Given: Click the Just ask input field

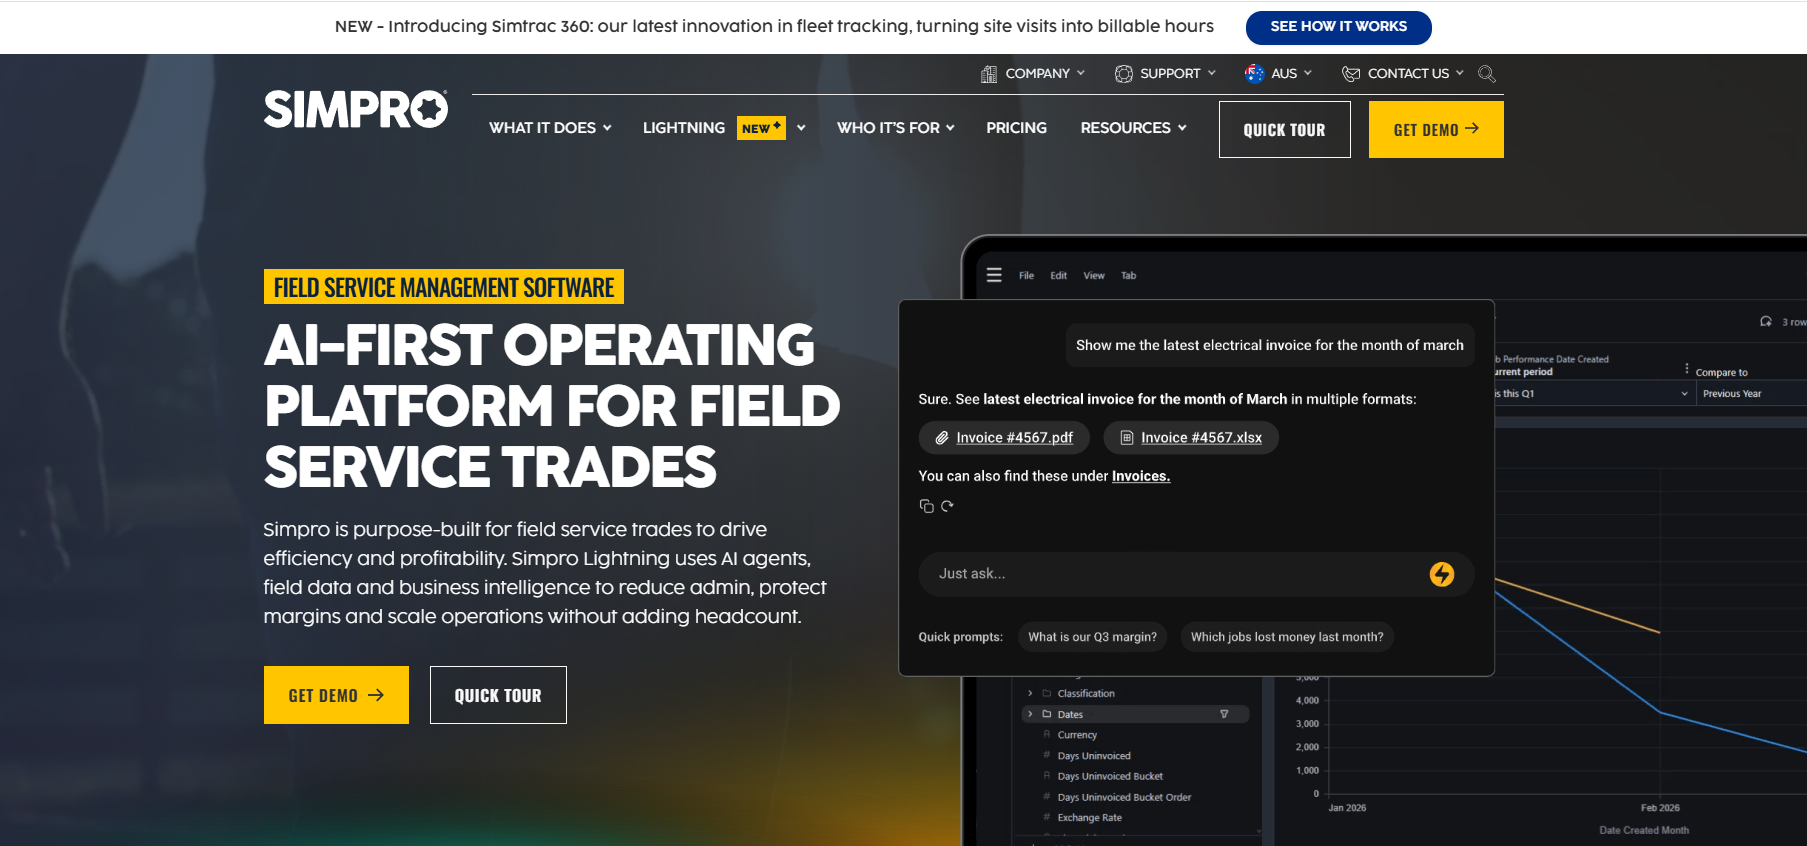Looking at the screenshot, I should click(1196, 574).
